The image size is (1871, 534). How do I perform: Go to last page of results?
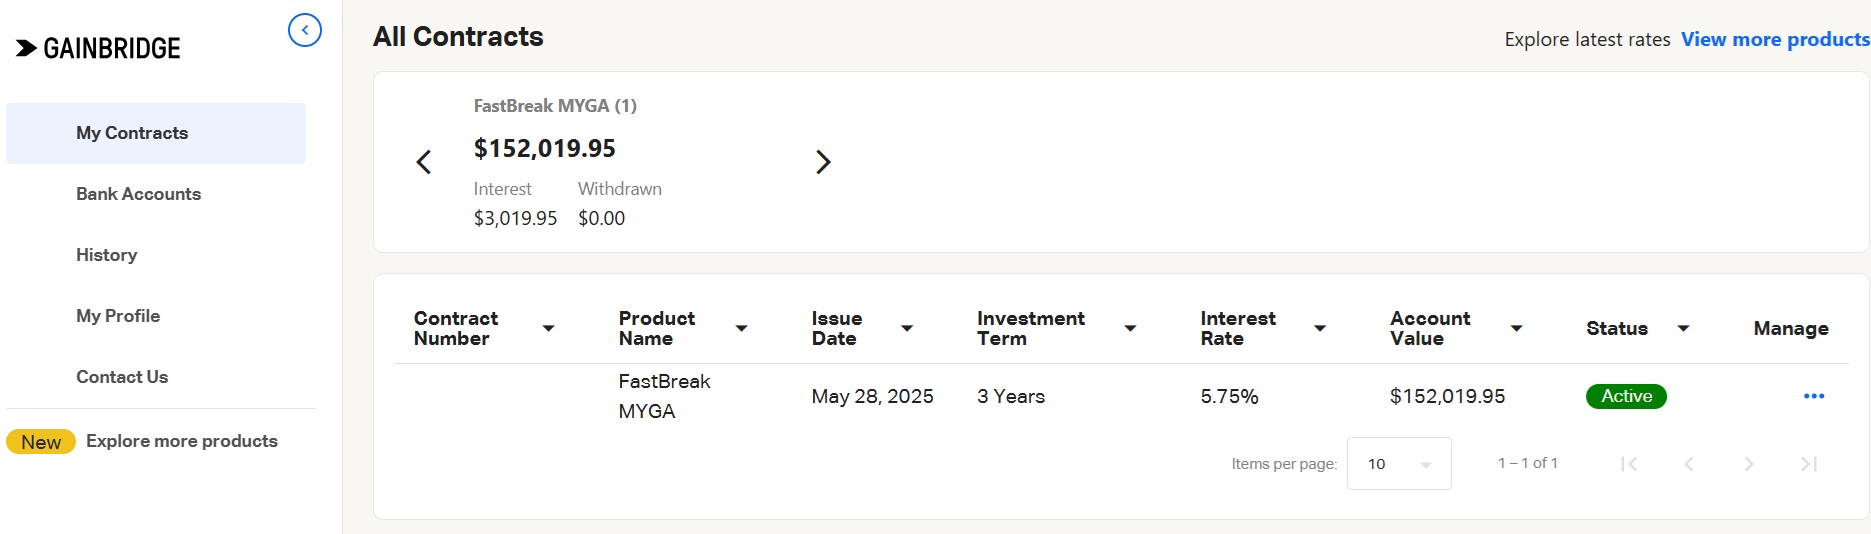1809,464
